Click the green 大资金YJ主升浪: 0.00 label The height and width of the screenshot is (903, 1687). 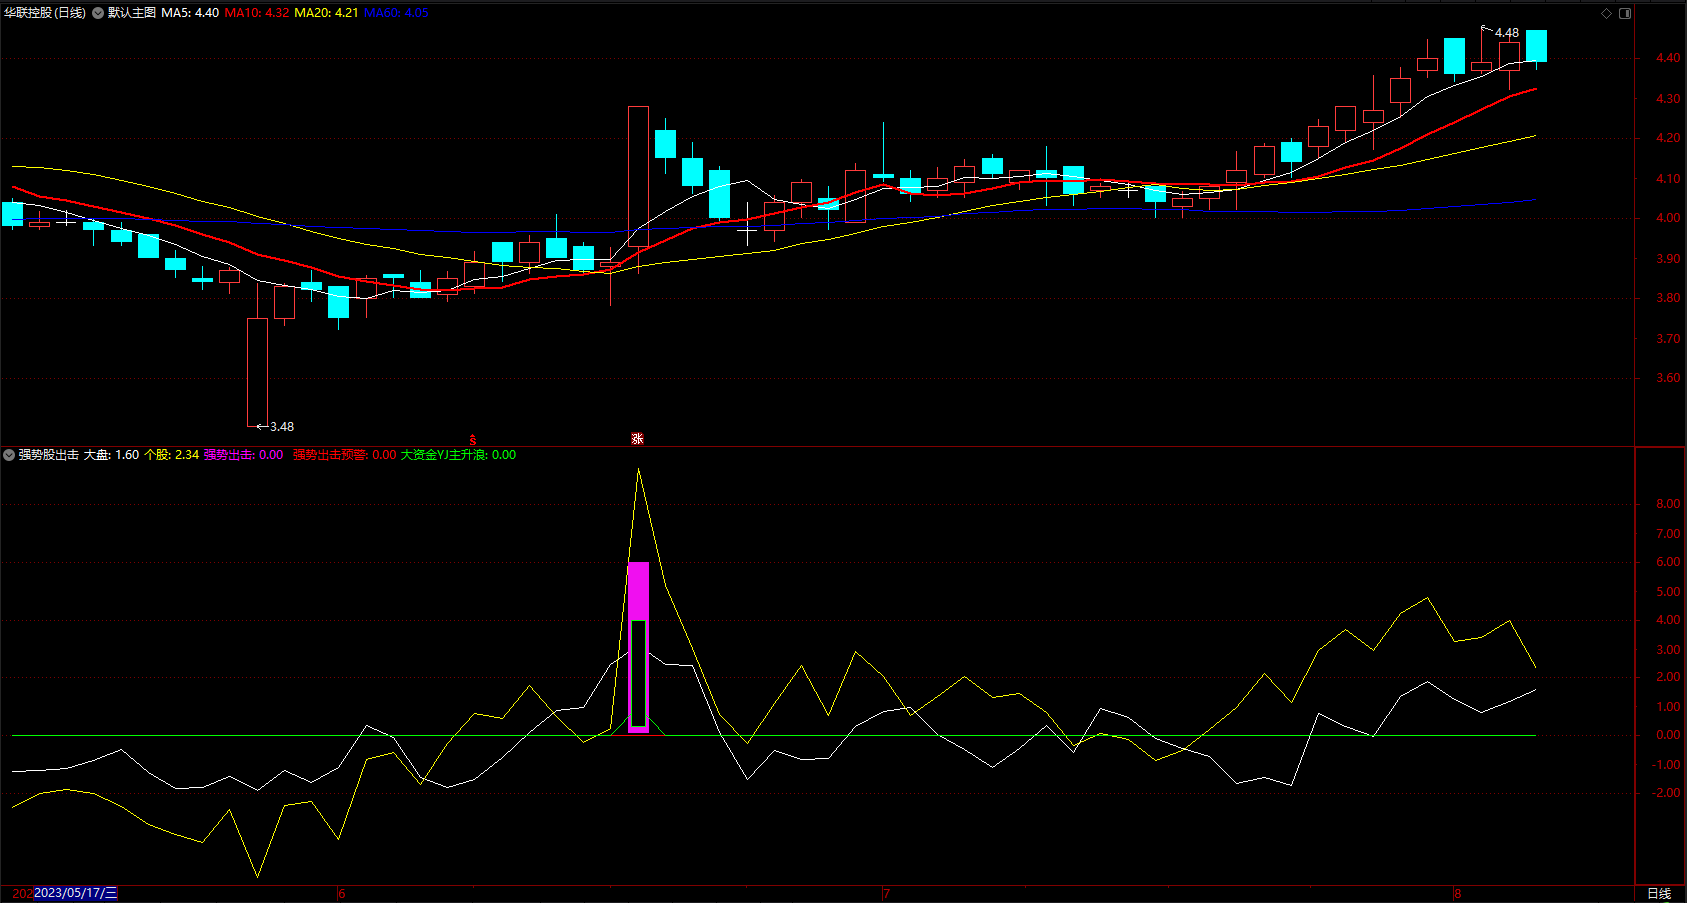[459, 455]
